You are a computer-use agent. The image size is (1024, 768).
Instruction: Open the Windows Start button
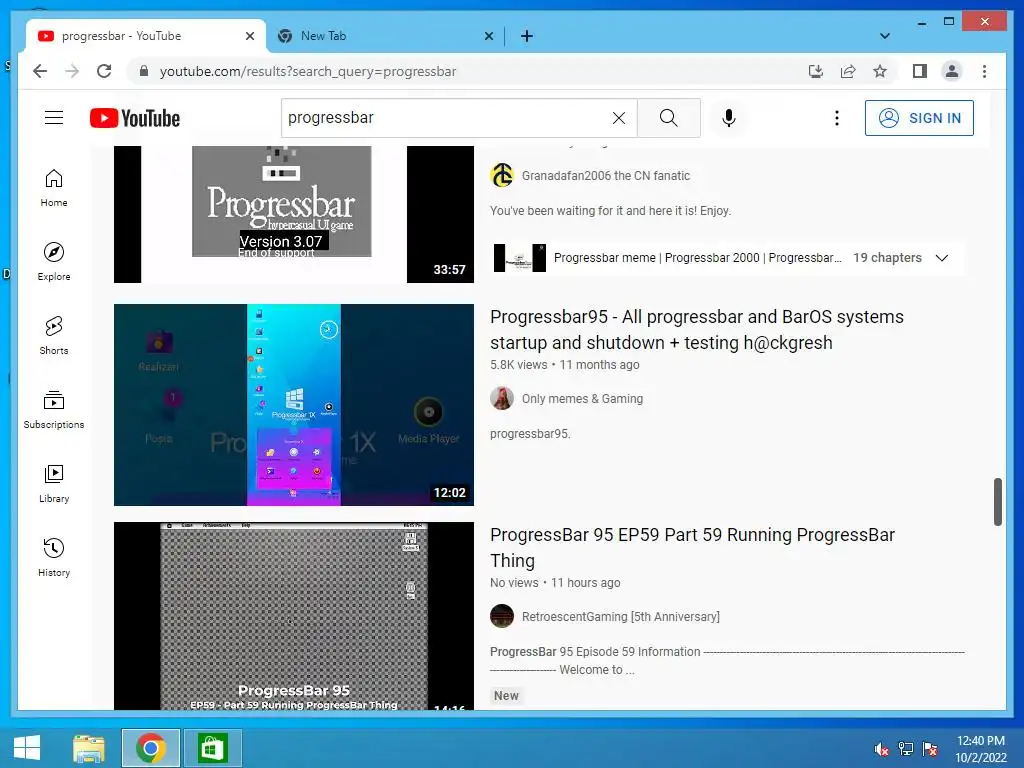[x=26, y=748]
